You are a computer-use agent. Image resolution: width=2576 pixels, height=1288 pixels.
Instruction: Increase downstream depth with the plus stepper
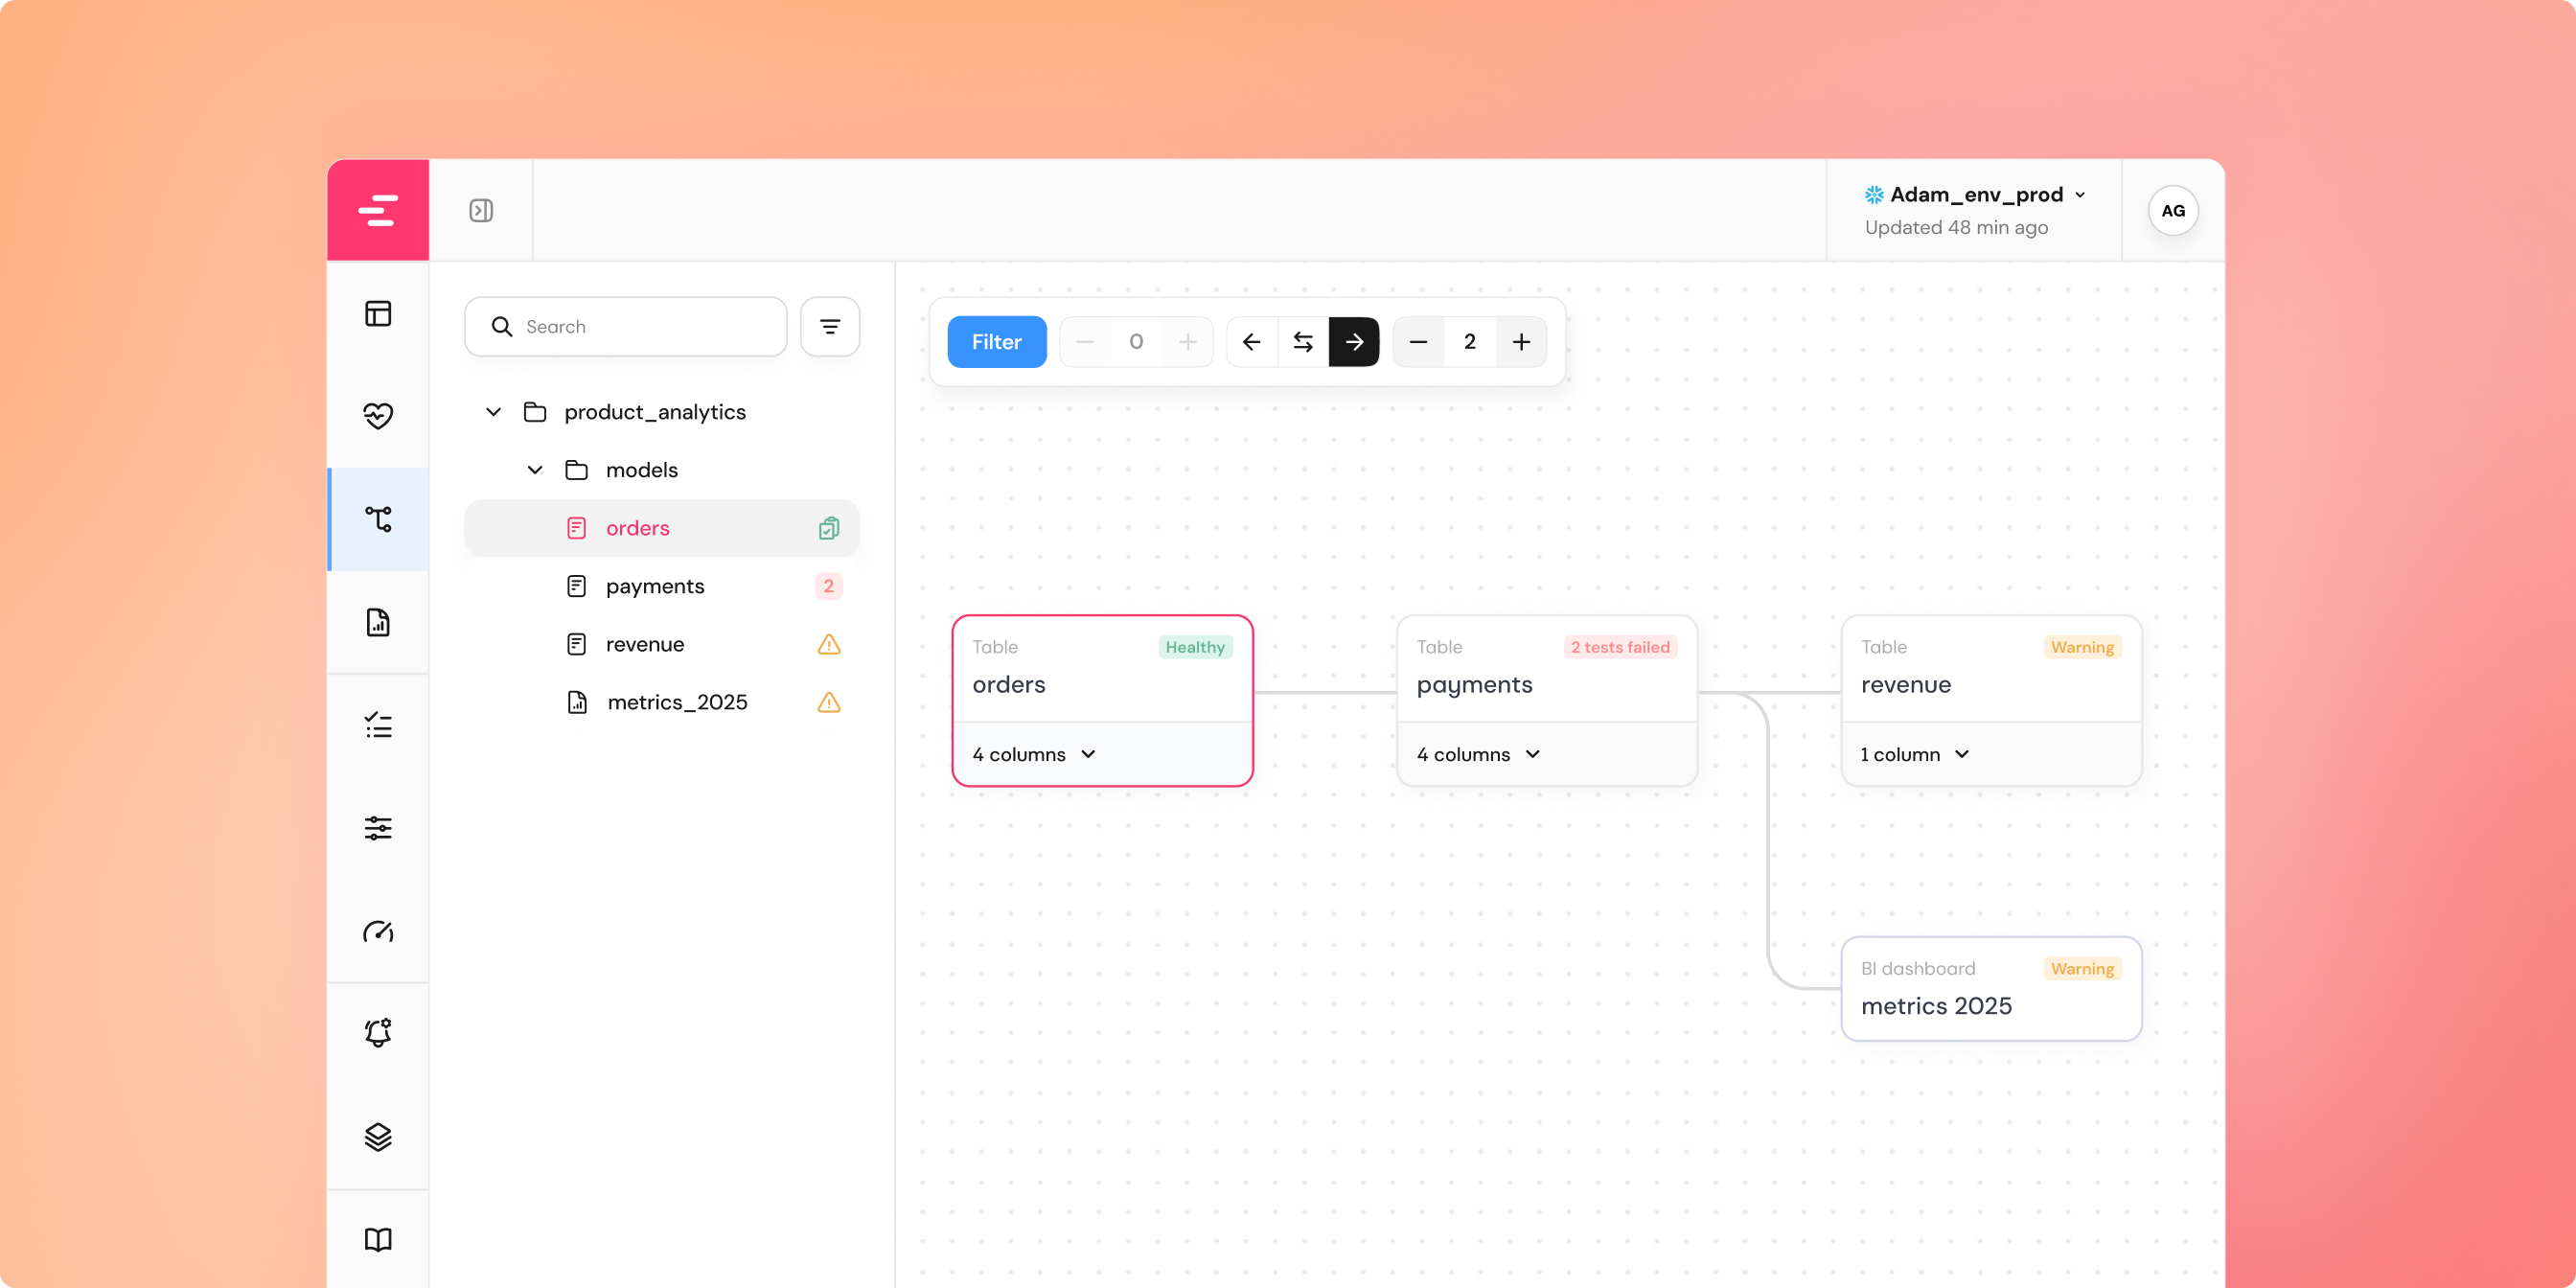click(x=1520, y=341)
